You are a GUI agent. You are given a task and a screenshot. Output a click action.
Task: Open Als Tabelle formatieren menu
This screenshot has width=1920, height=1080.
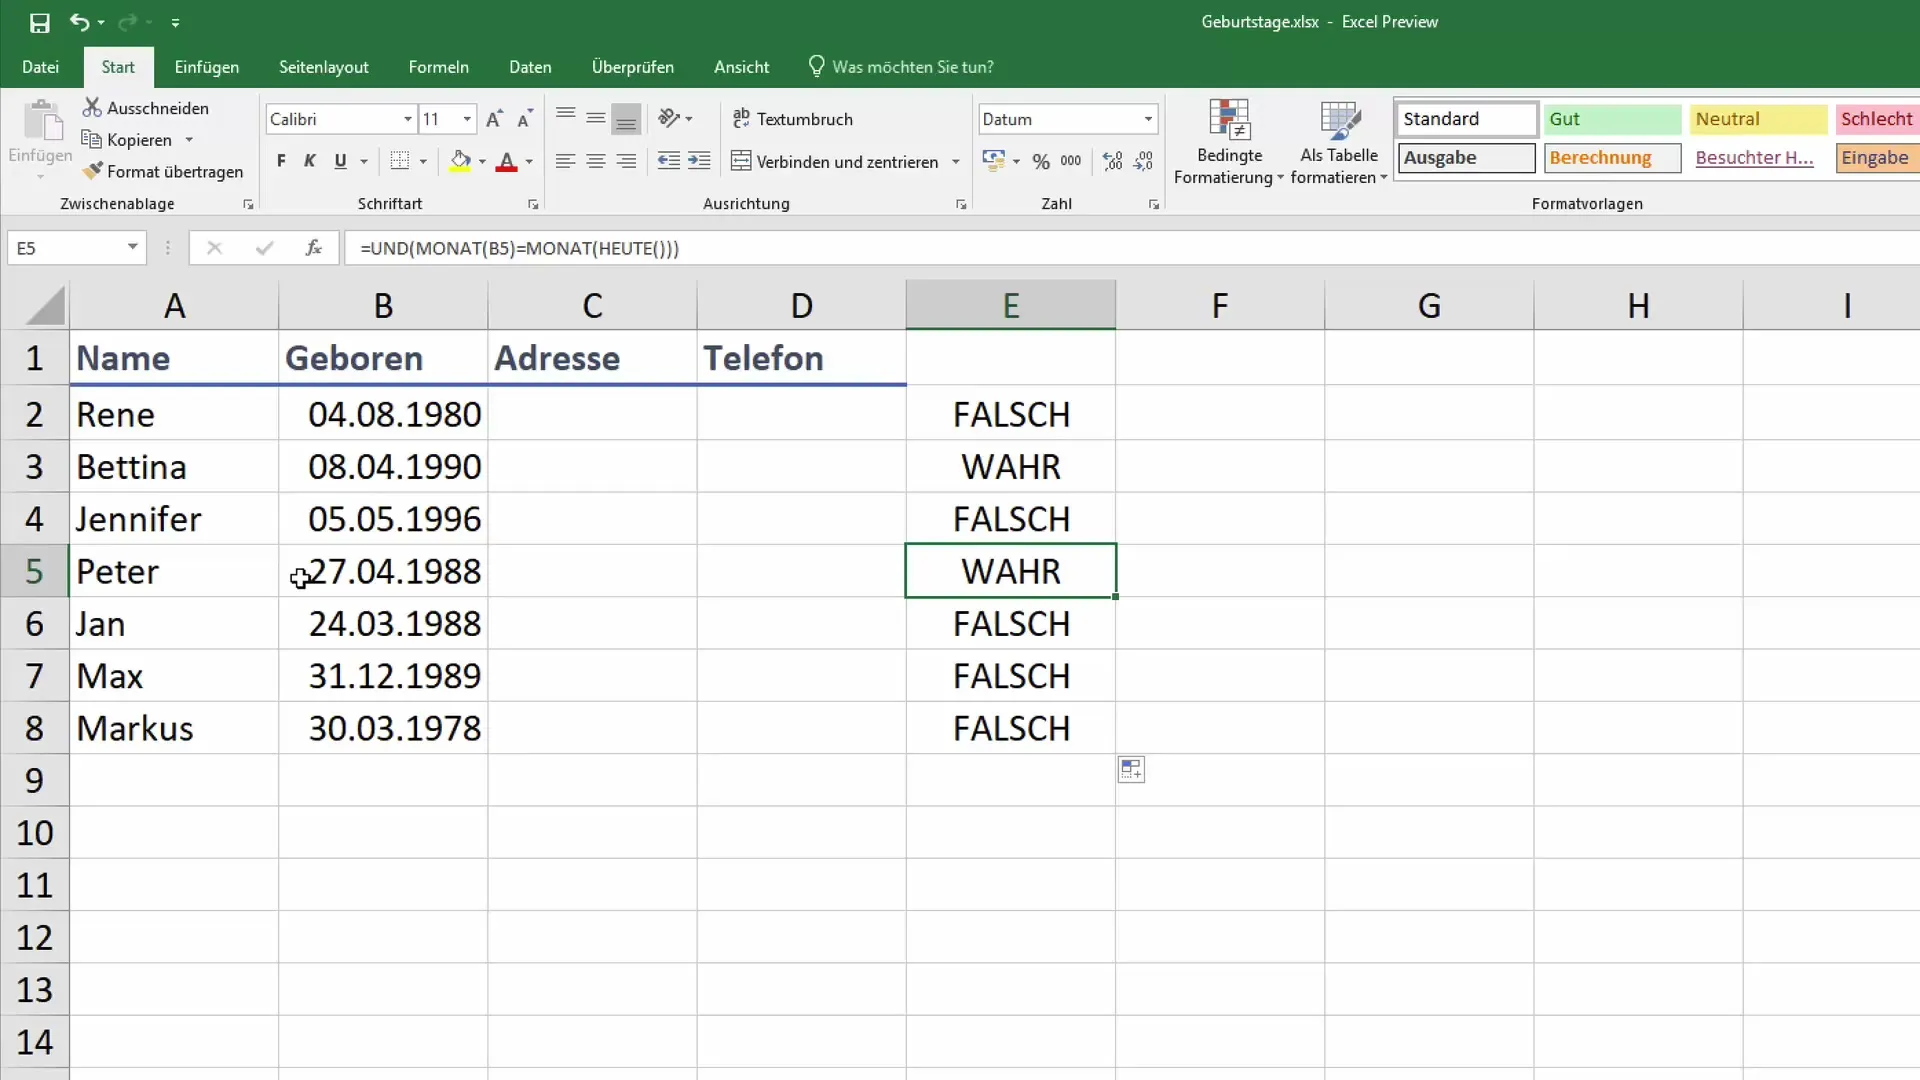point(1339,142)
